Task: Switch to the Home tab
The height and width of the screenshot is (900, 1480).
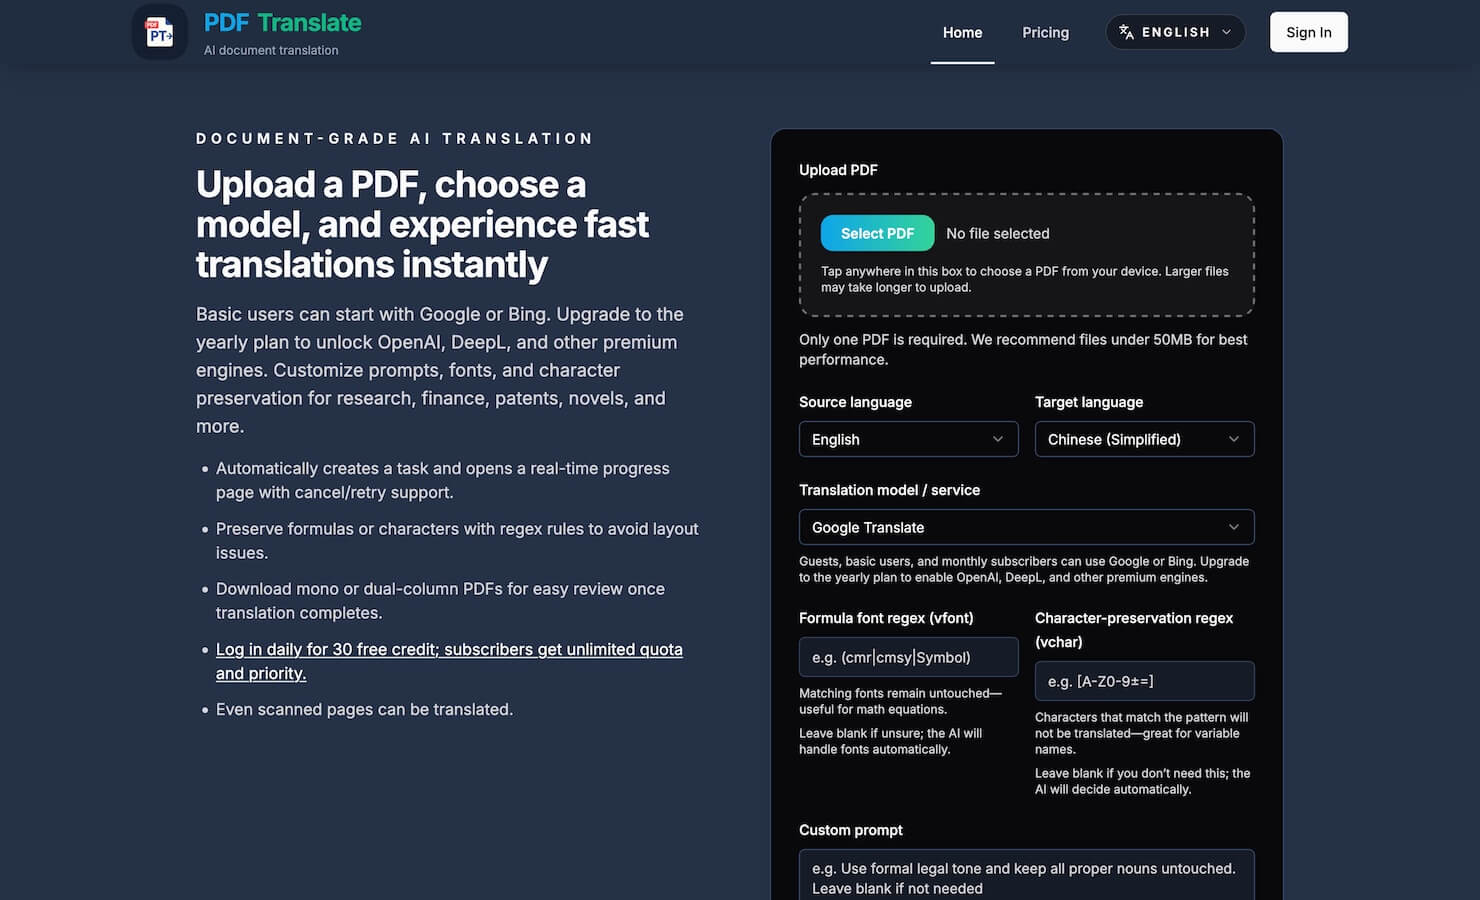Action: coord(962,32)
